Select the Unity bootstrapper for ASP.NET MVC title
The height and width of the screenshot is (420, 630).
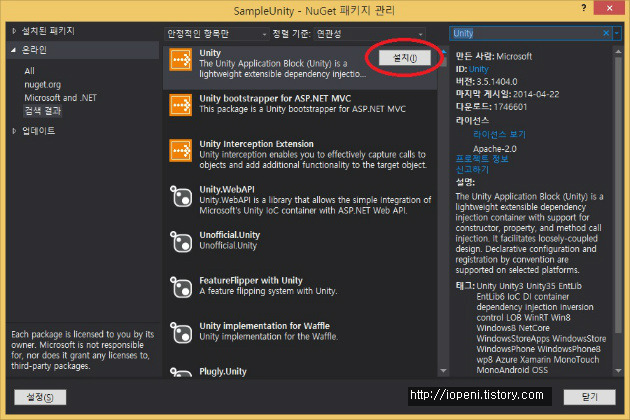(275, 98)
